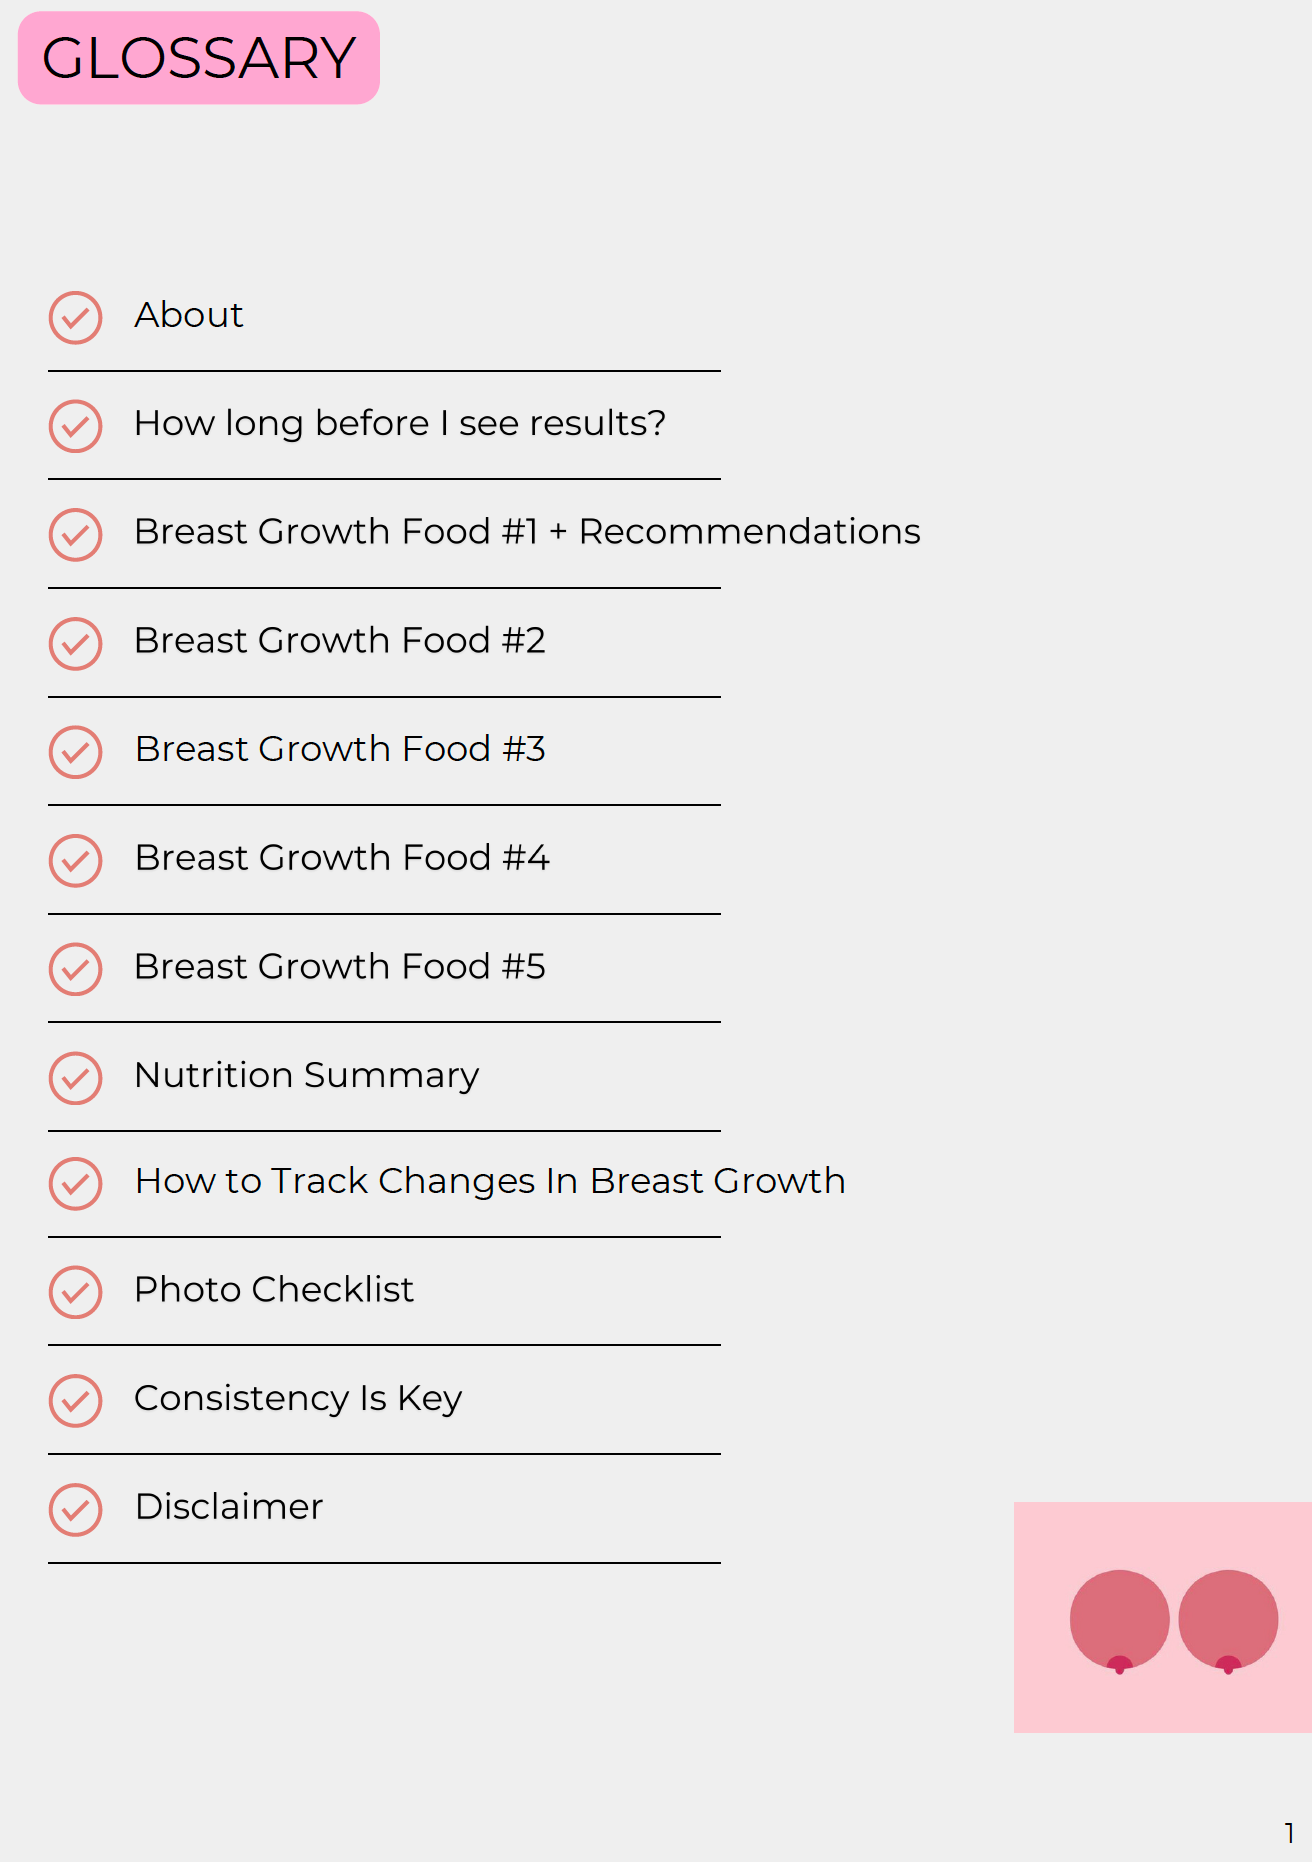Click check icon beside Breast Growth Food #2

pos(76,643)
